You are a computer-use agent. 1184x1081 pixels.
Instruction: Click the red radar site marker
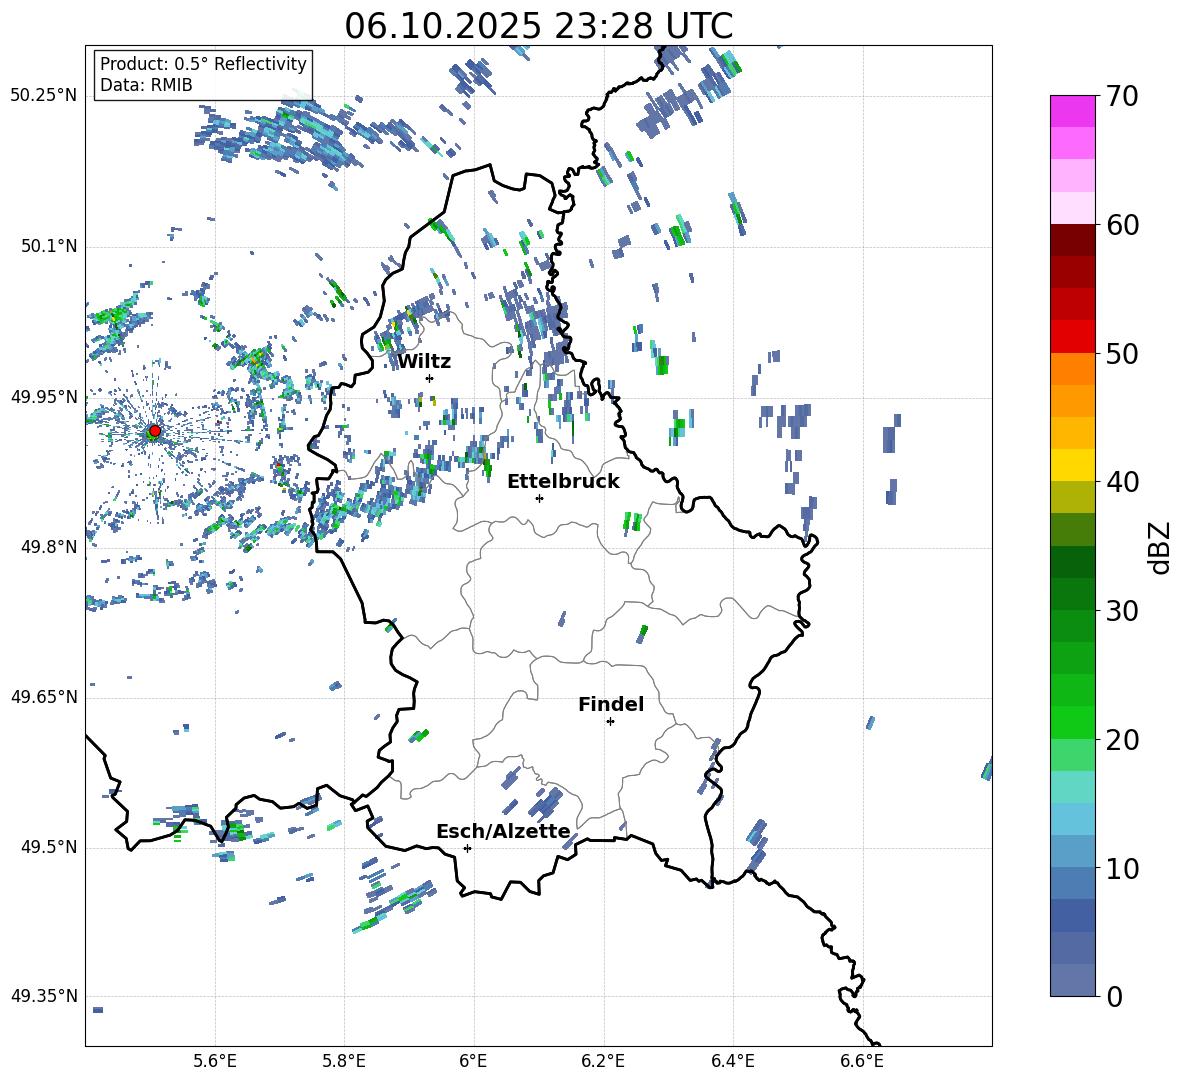[x=155, y=431]
